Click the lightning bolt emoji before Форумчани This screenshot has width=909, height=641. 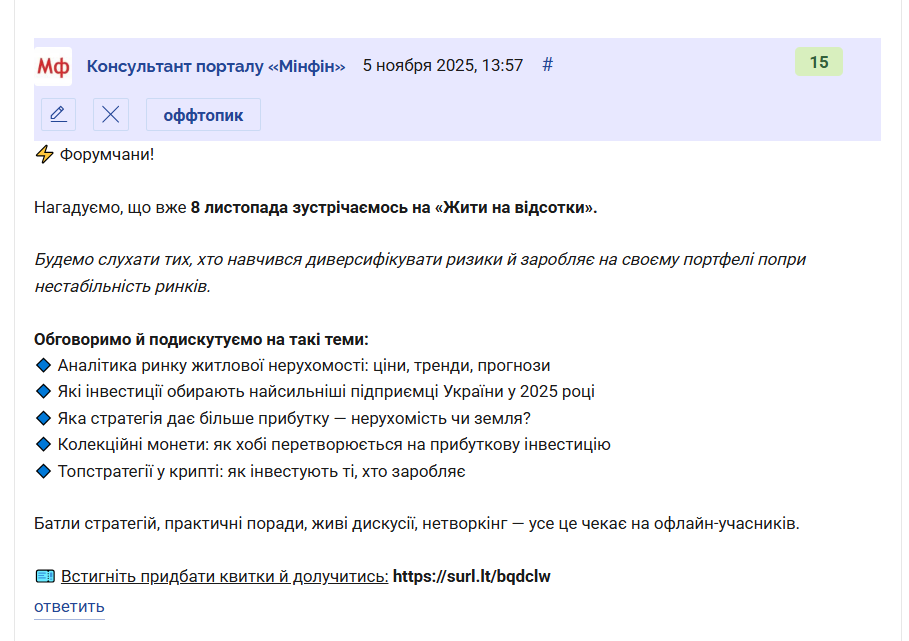coord(44,155)
